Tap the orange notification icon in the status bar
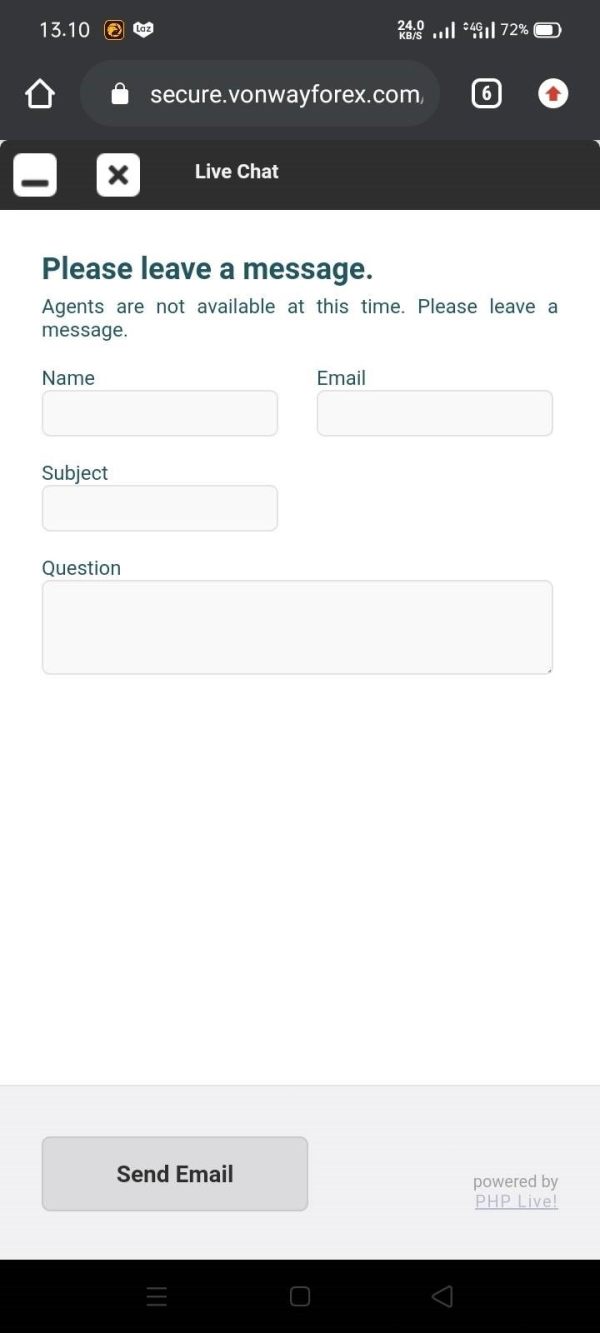 (114, 30)
